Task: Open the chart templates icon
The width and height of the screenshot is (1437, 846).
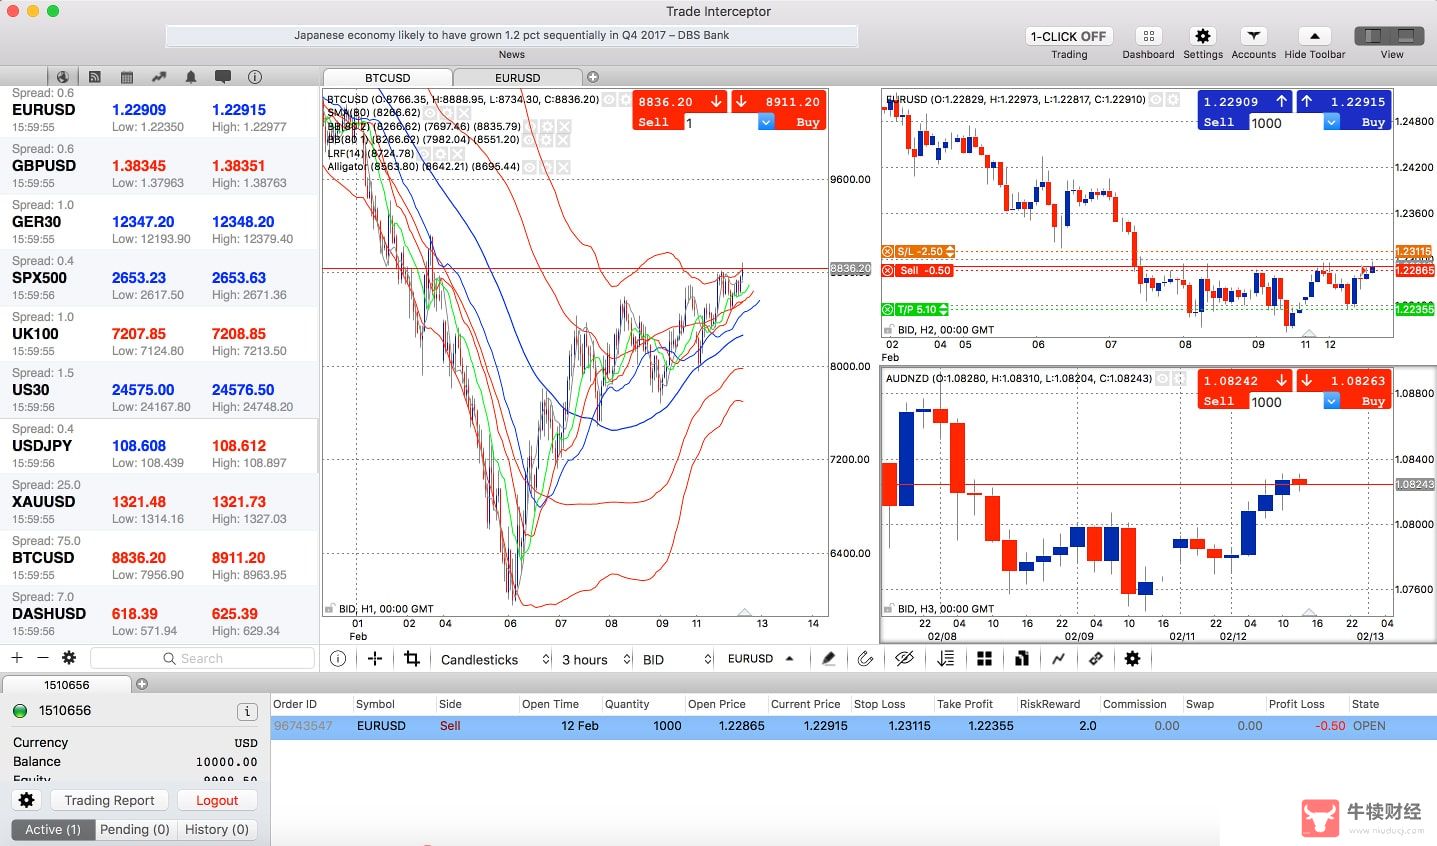Action: tap(1021, 659)
